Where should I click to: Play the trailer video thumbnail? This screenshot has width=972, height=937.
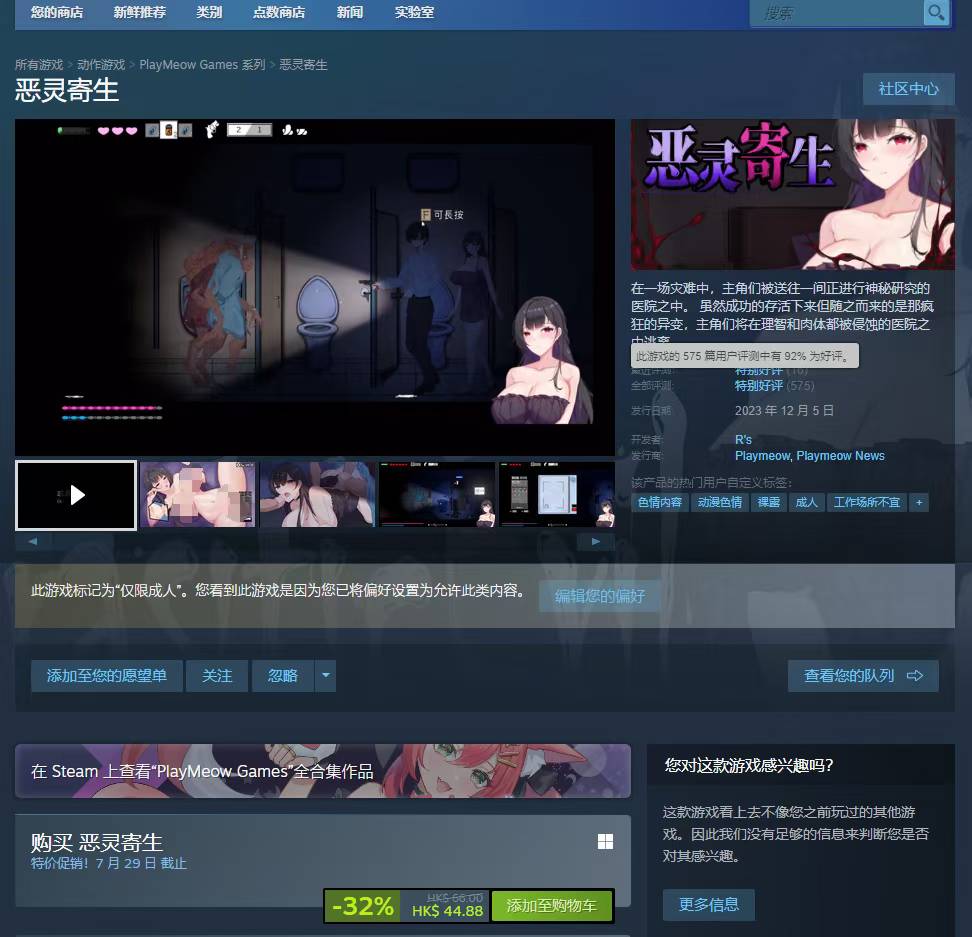pos(76,495)
